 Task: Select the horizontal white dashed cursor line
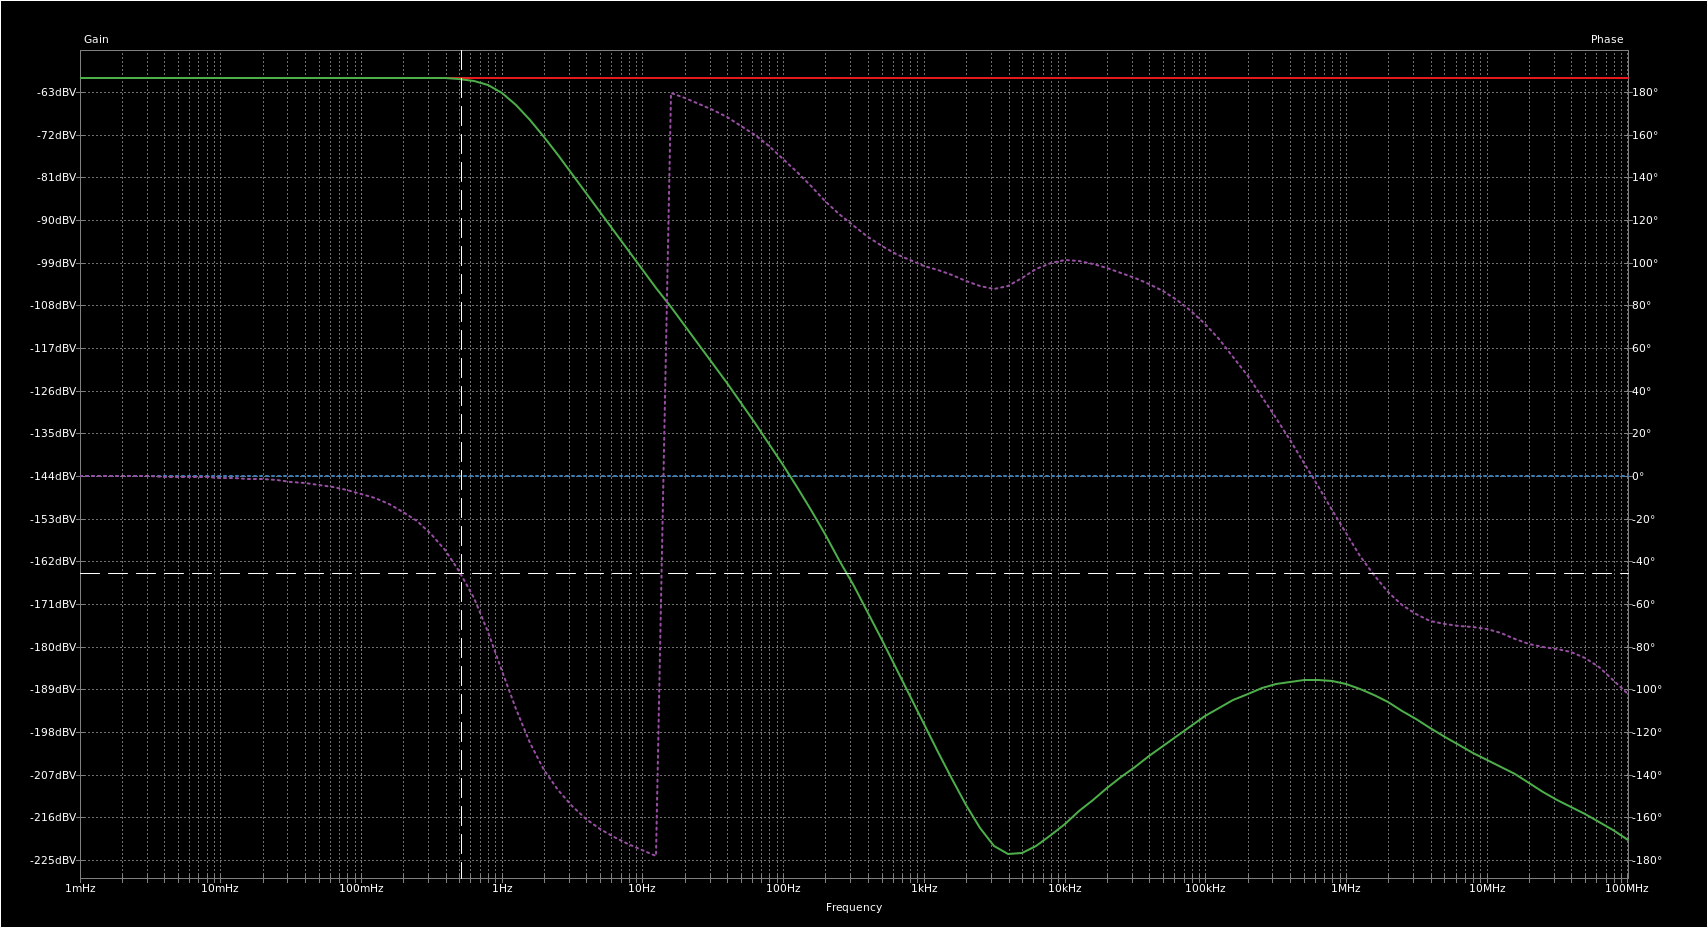[854, 573]
